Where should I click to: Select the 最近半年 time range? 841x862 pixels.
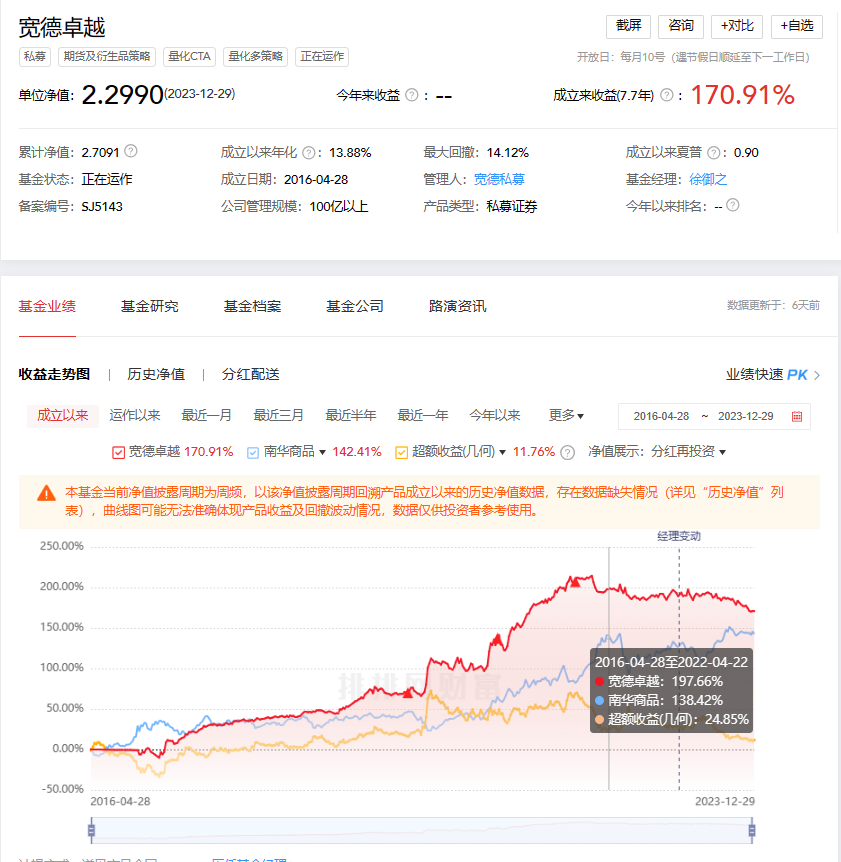coord(351,416)
